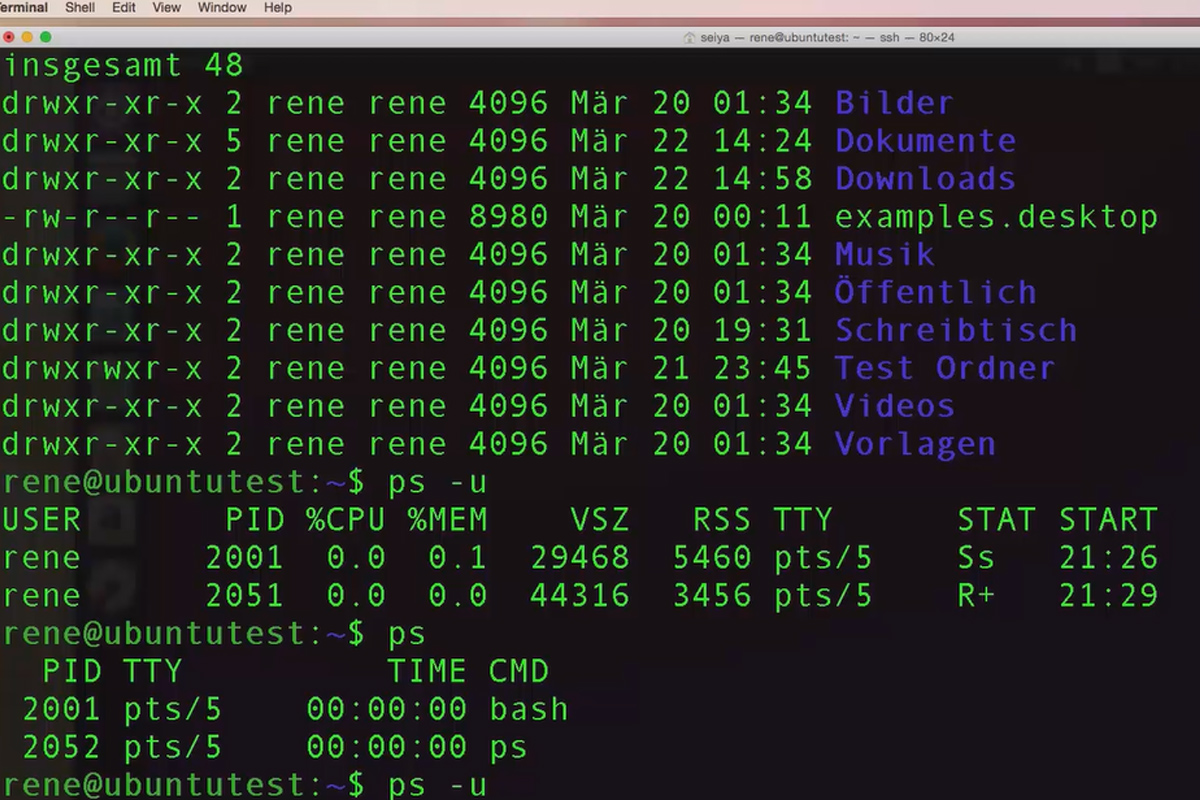The height and width of the screenshot is (800, 1200).
Task: Open the Edit menu
Action: (123, 7)
